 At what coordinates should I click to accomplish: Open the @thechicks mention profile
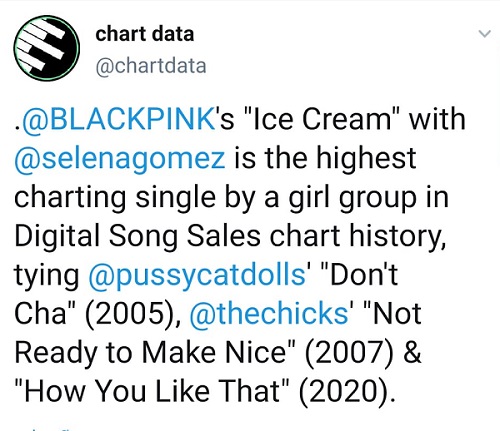(x=269, y=313)
